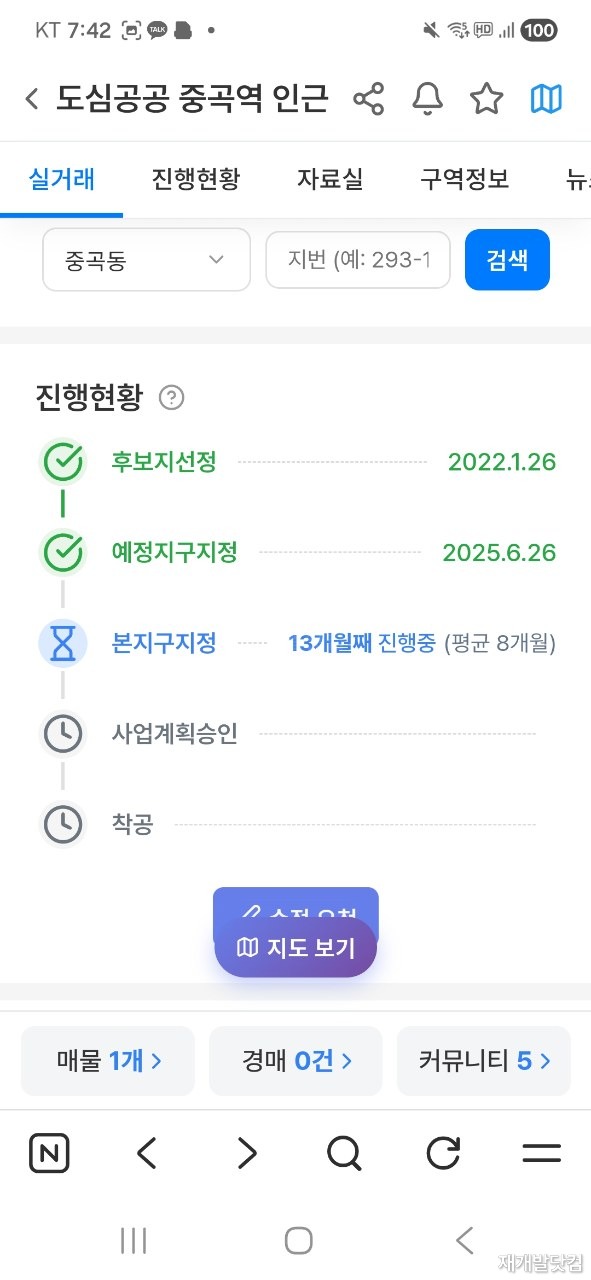Click the blue 검색 button
Viewport: 591px width, 1280px height.
pos(507,260)
